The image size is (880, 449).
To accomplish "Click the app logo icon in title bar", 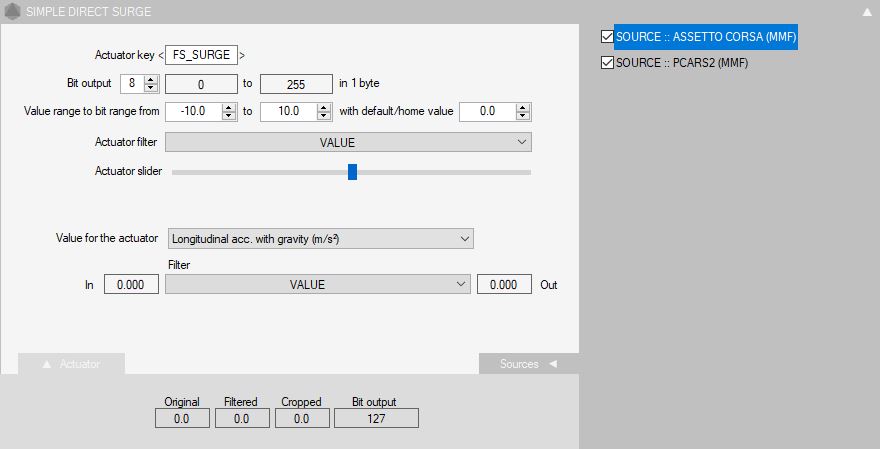I will [x=12, y=12].
